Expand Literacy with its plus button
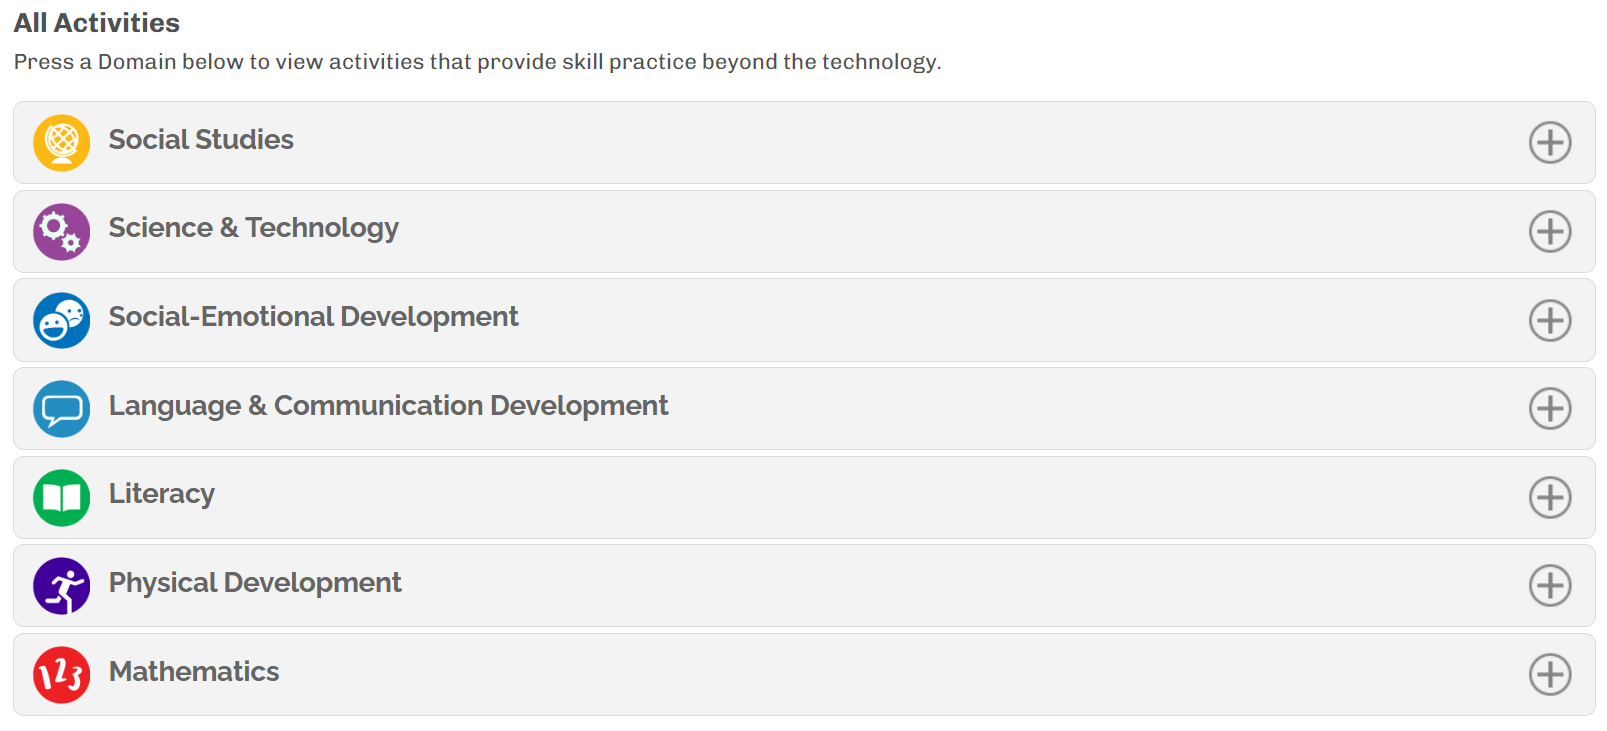The image size is (1607, 731). [1550, 498]
